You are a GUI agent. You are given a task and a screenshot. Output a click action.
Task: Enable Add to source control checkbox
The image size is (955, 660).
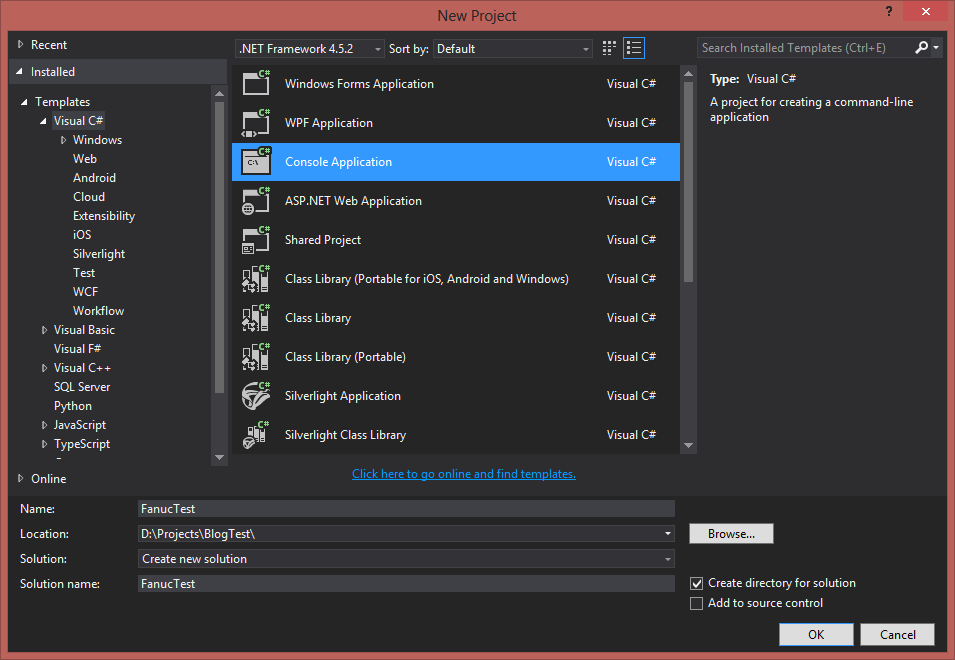pos(696,603)
